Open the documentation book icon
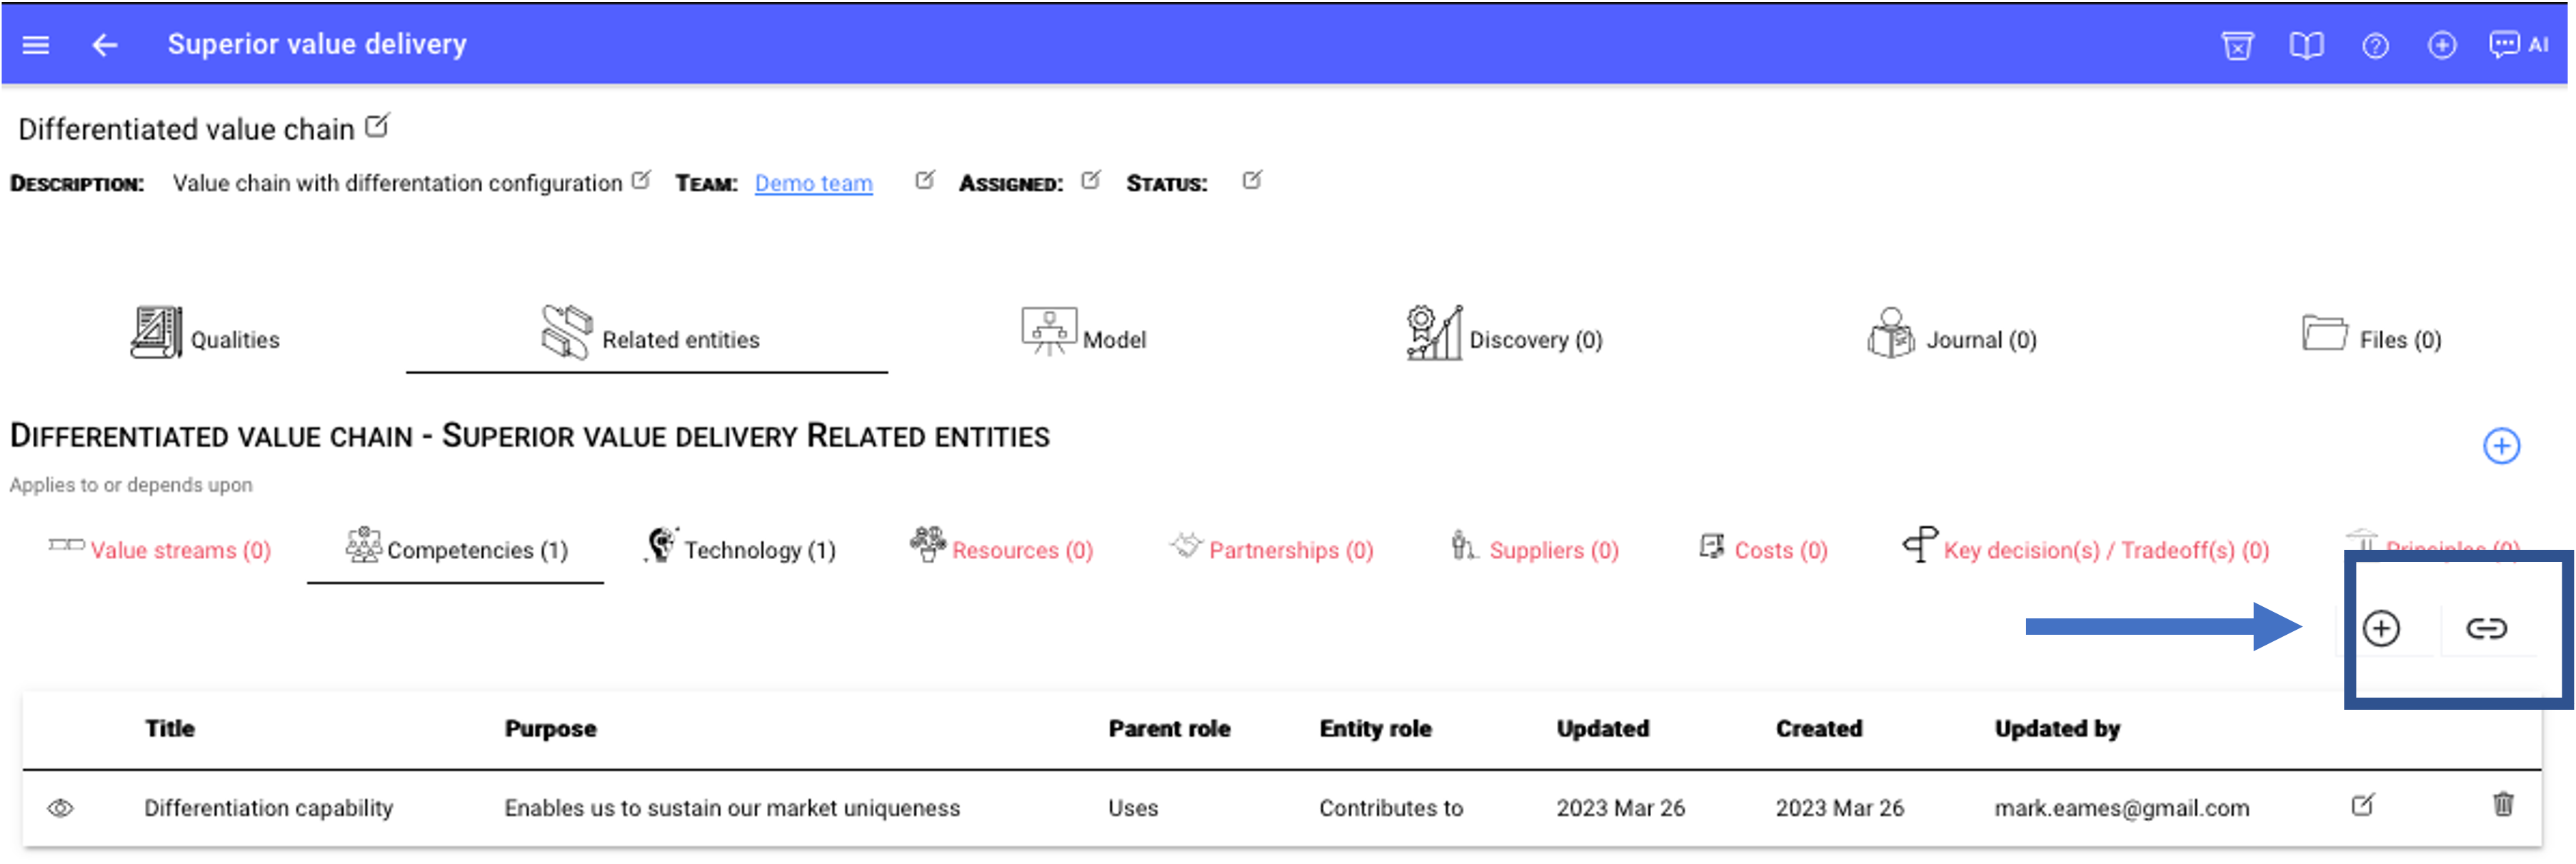Viewport: 2576px width, 864px height. [2308, 44]
